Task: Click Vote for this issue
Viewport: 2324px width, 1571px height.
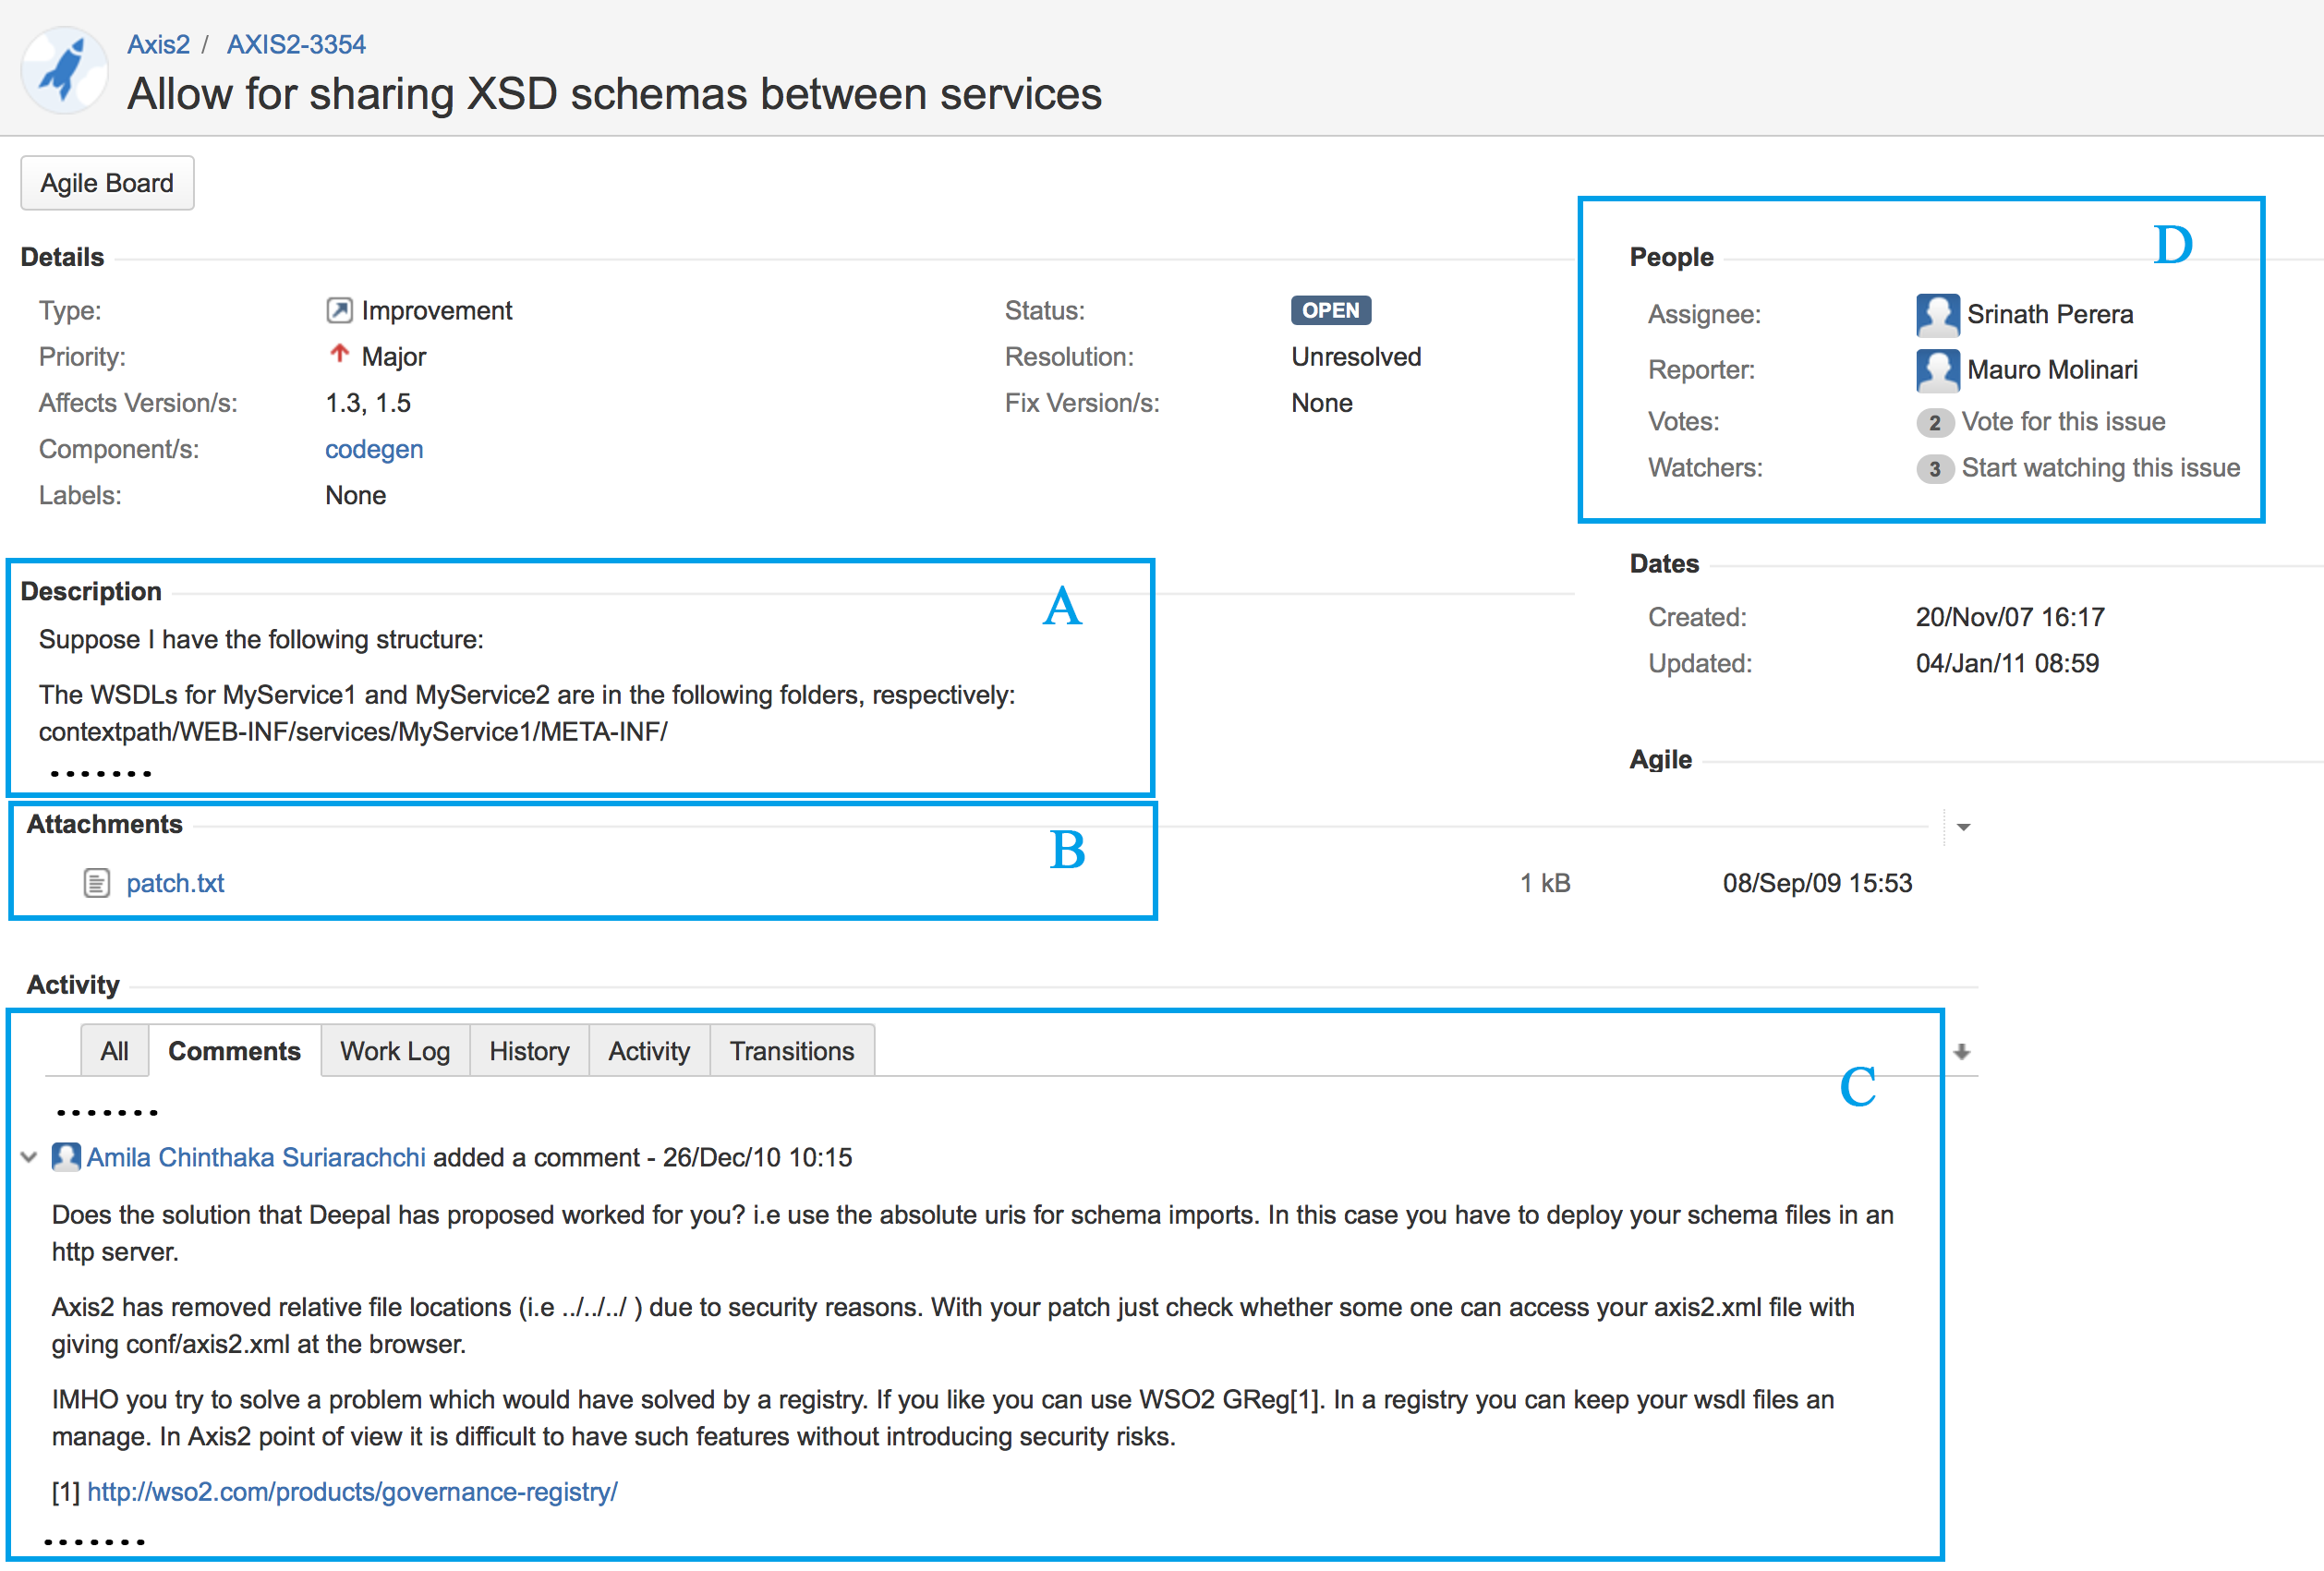Action: point(2063,422)
